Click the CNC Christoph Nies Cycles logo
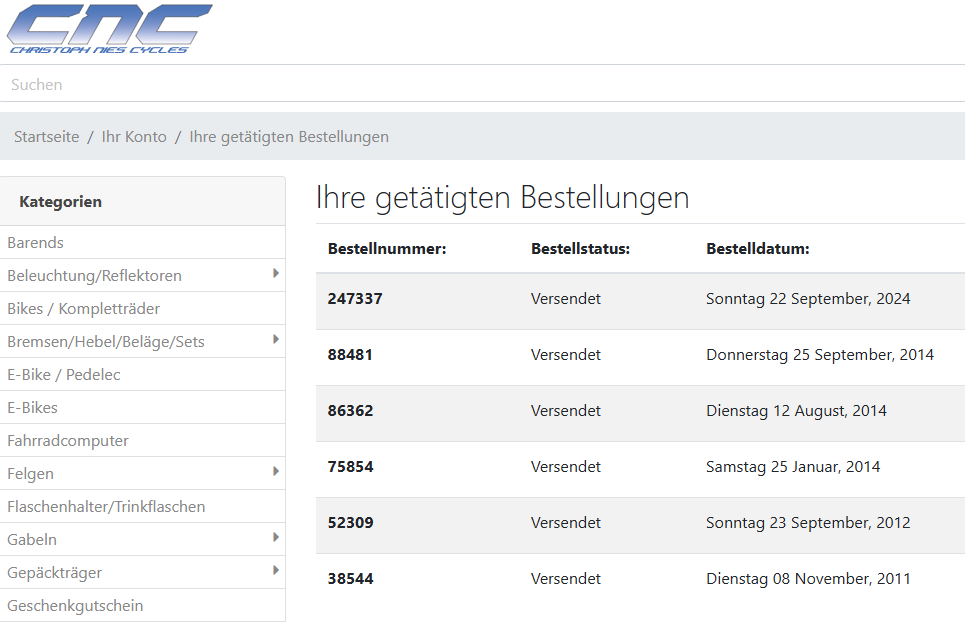965x622 pixels. (x=110, y=29)
